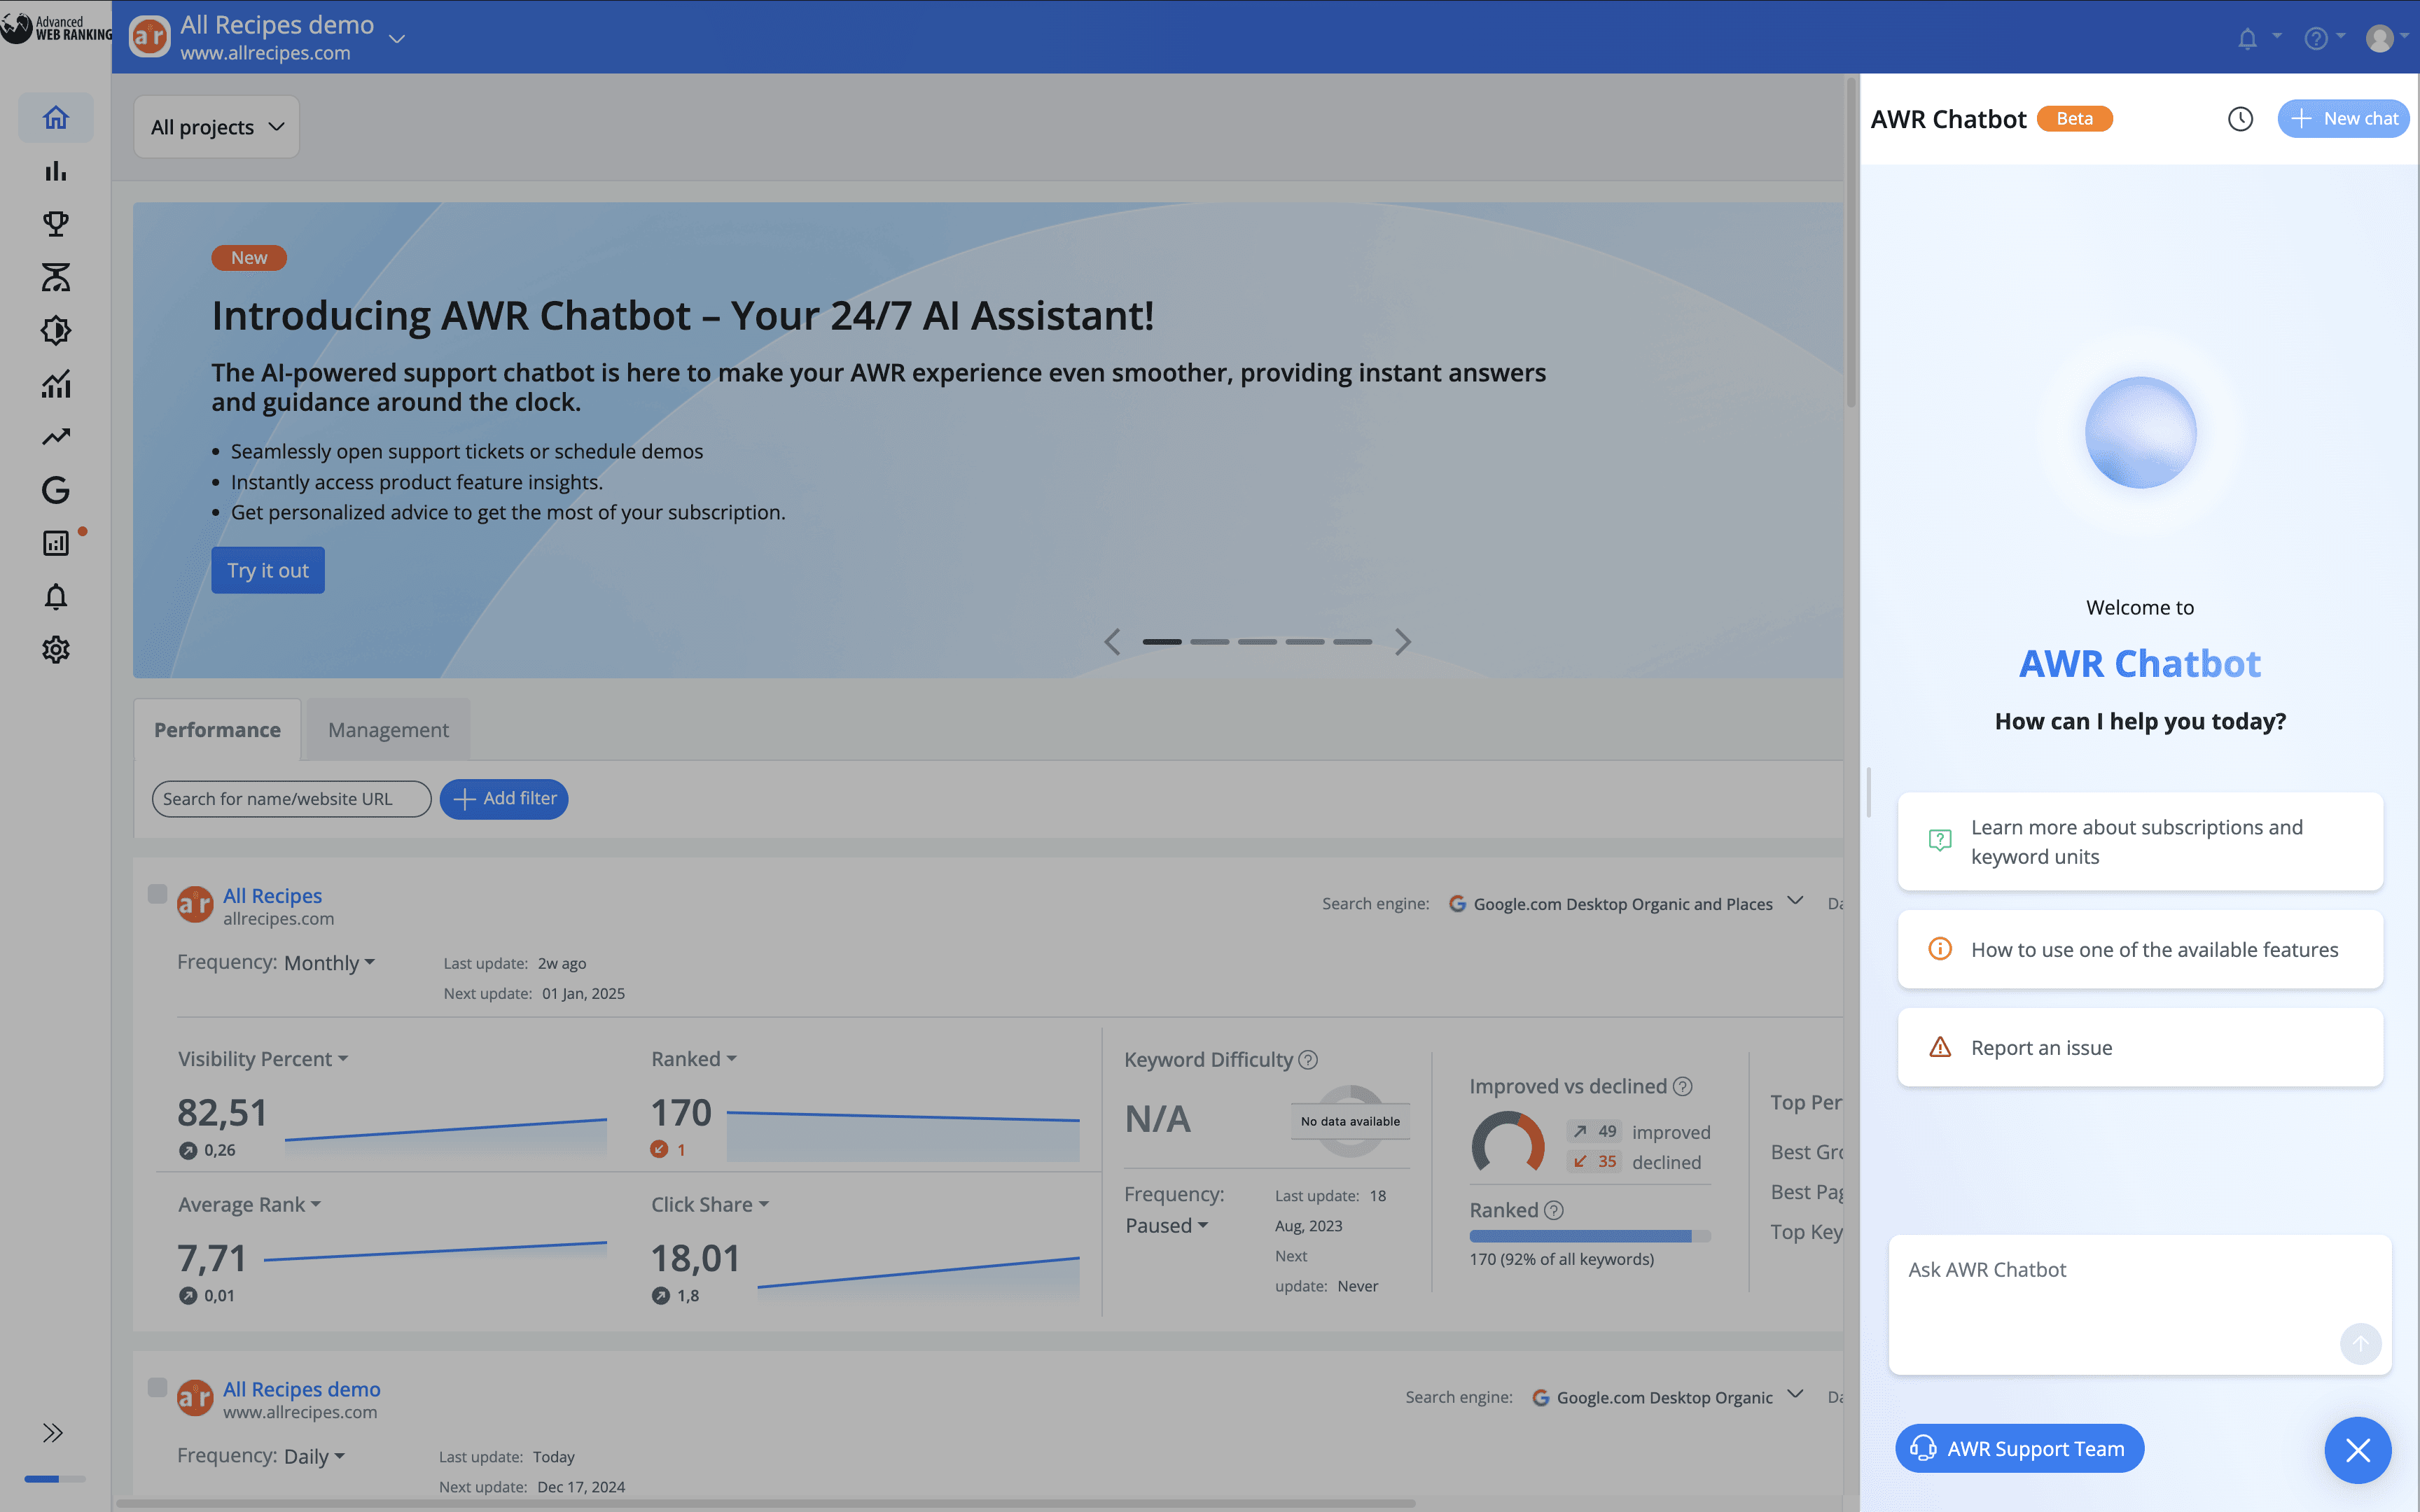Open the All Recipes project link
The image size is (2420, 1512).
(x=272, y=896)
